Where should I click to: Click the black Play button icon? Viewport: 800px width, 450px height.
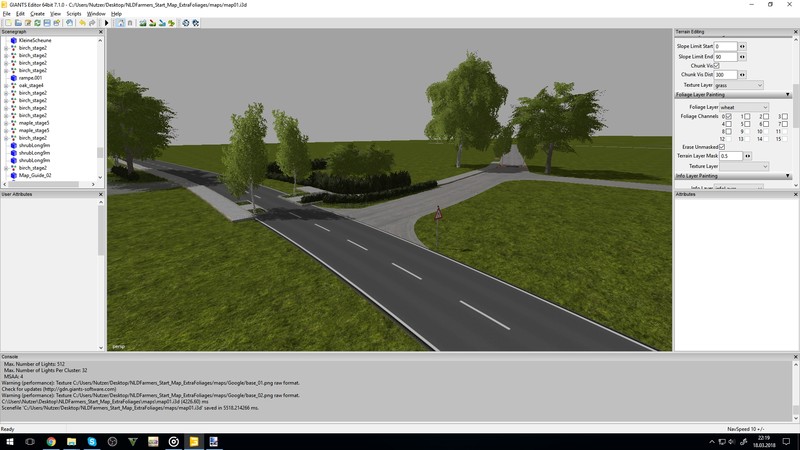(107, 23)
